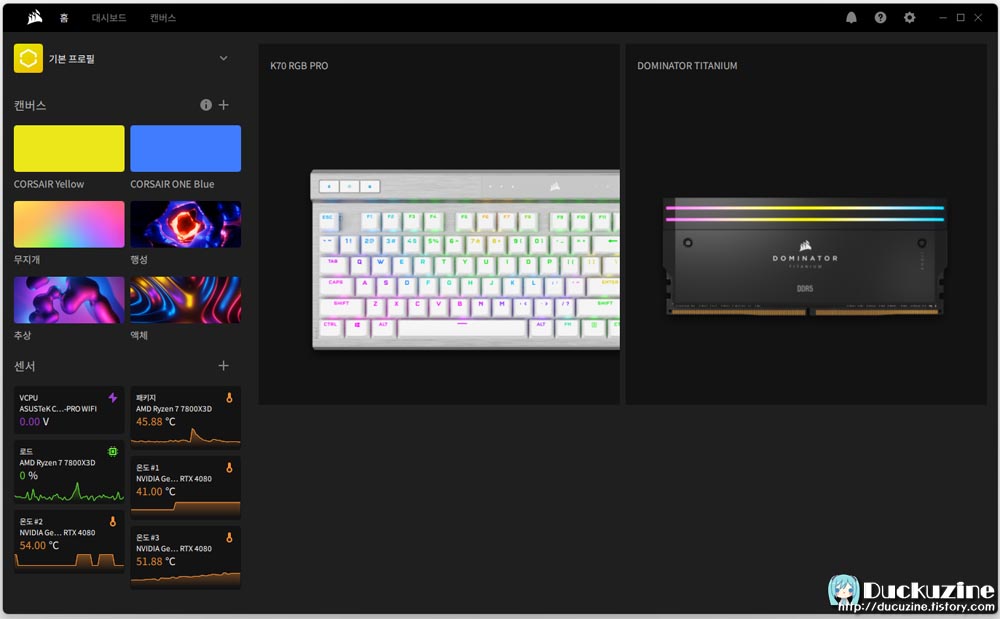
Task: Click the yellow 기본 프로필 profile icon
Action: pyautogui.click(x=28, y=59)
